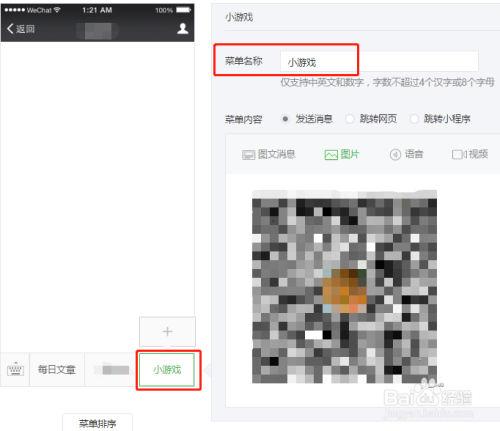Select the 小游戏 menu in preview

pos(167,370)
